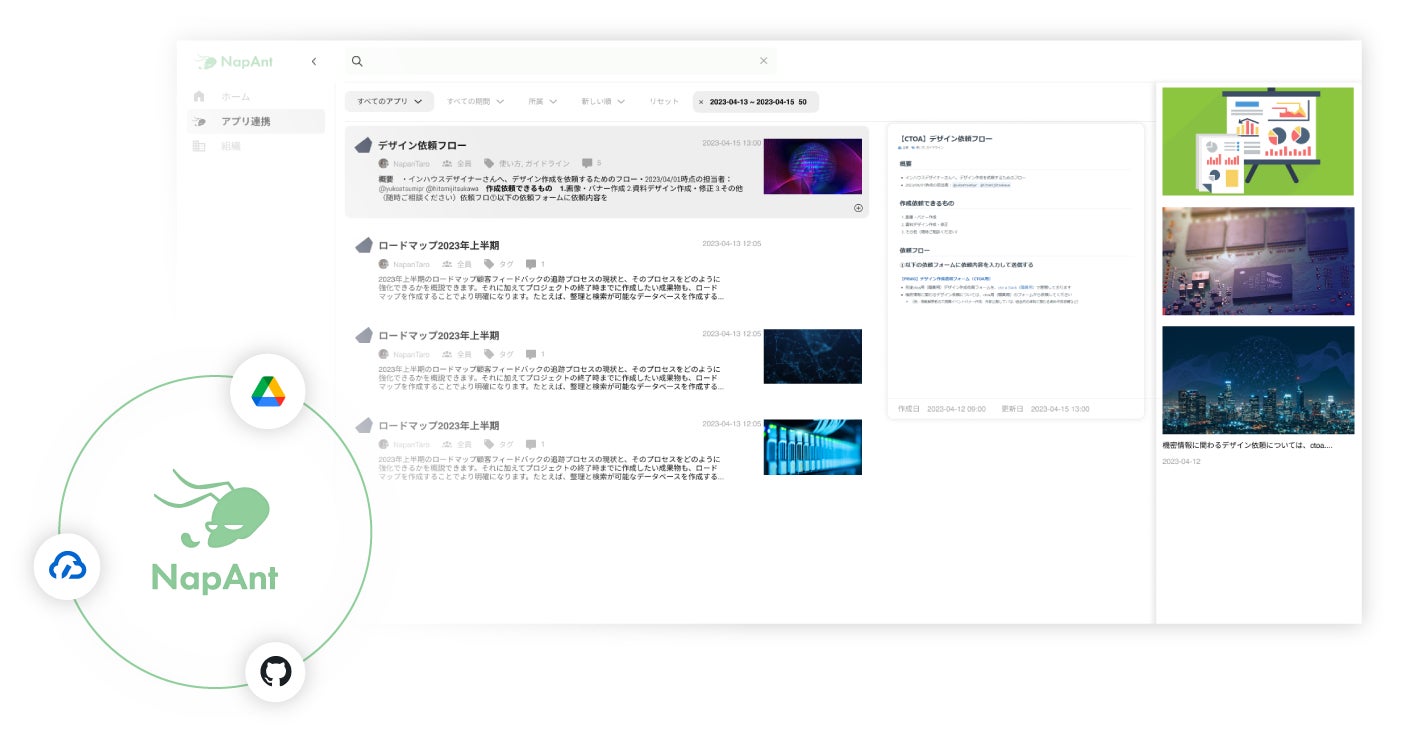Viewport: 1417px width, 730px height.
Task: Click the 機密情報に関わるデザイン依頼 caption
Action: click(1247, 445)
